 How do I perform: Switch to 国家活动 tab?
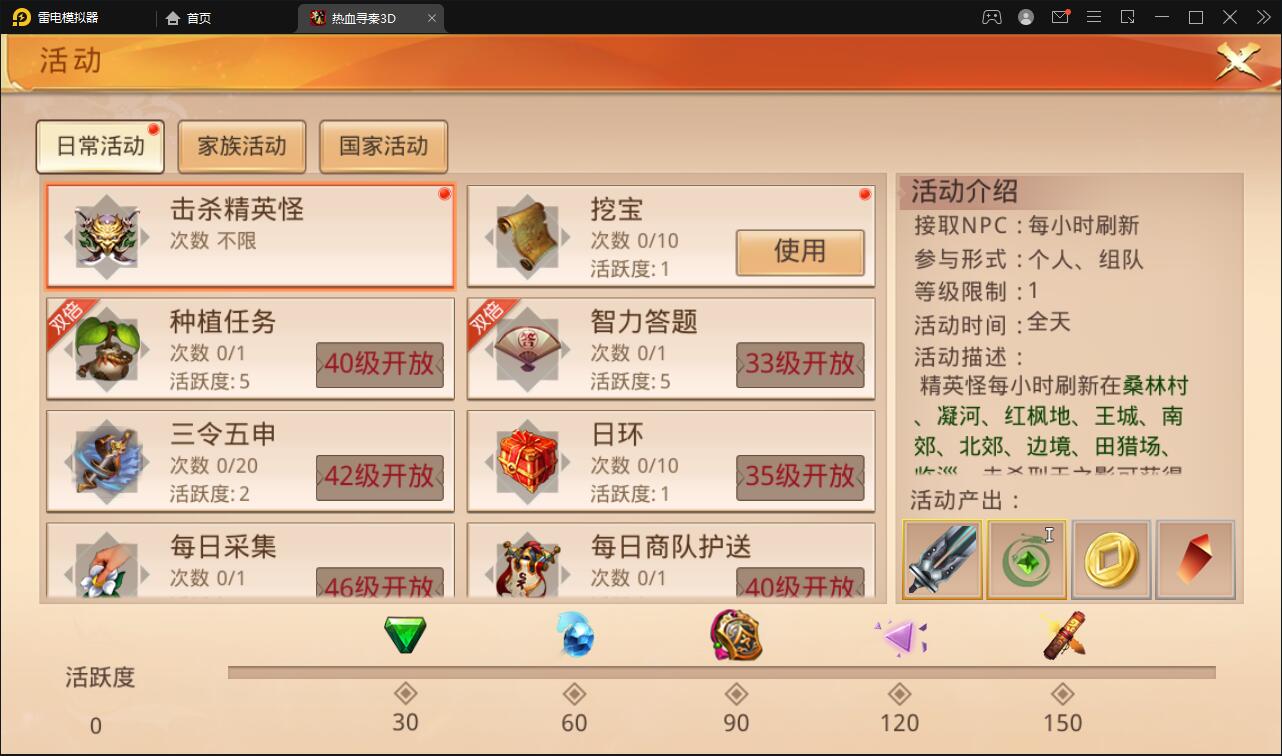(383, 147)
